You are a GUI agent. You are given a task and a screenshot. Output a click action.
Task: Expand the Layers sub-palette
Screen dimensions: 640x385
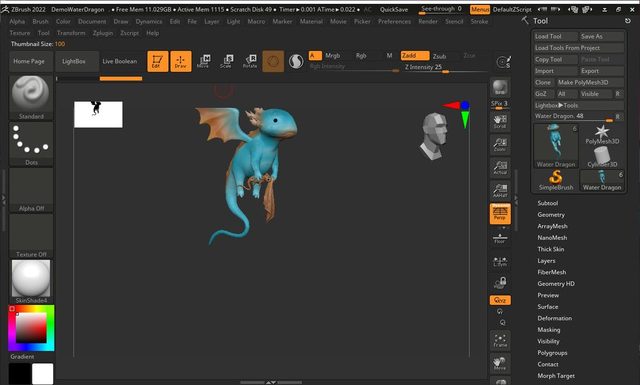546,260
